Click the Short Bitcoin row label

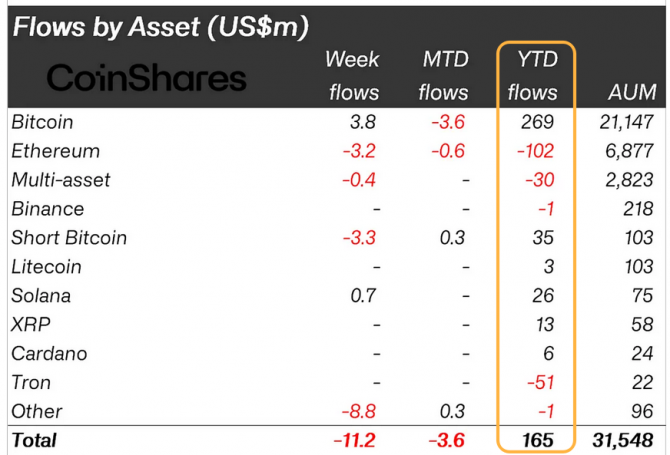coord(69,238)
